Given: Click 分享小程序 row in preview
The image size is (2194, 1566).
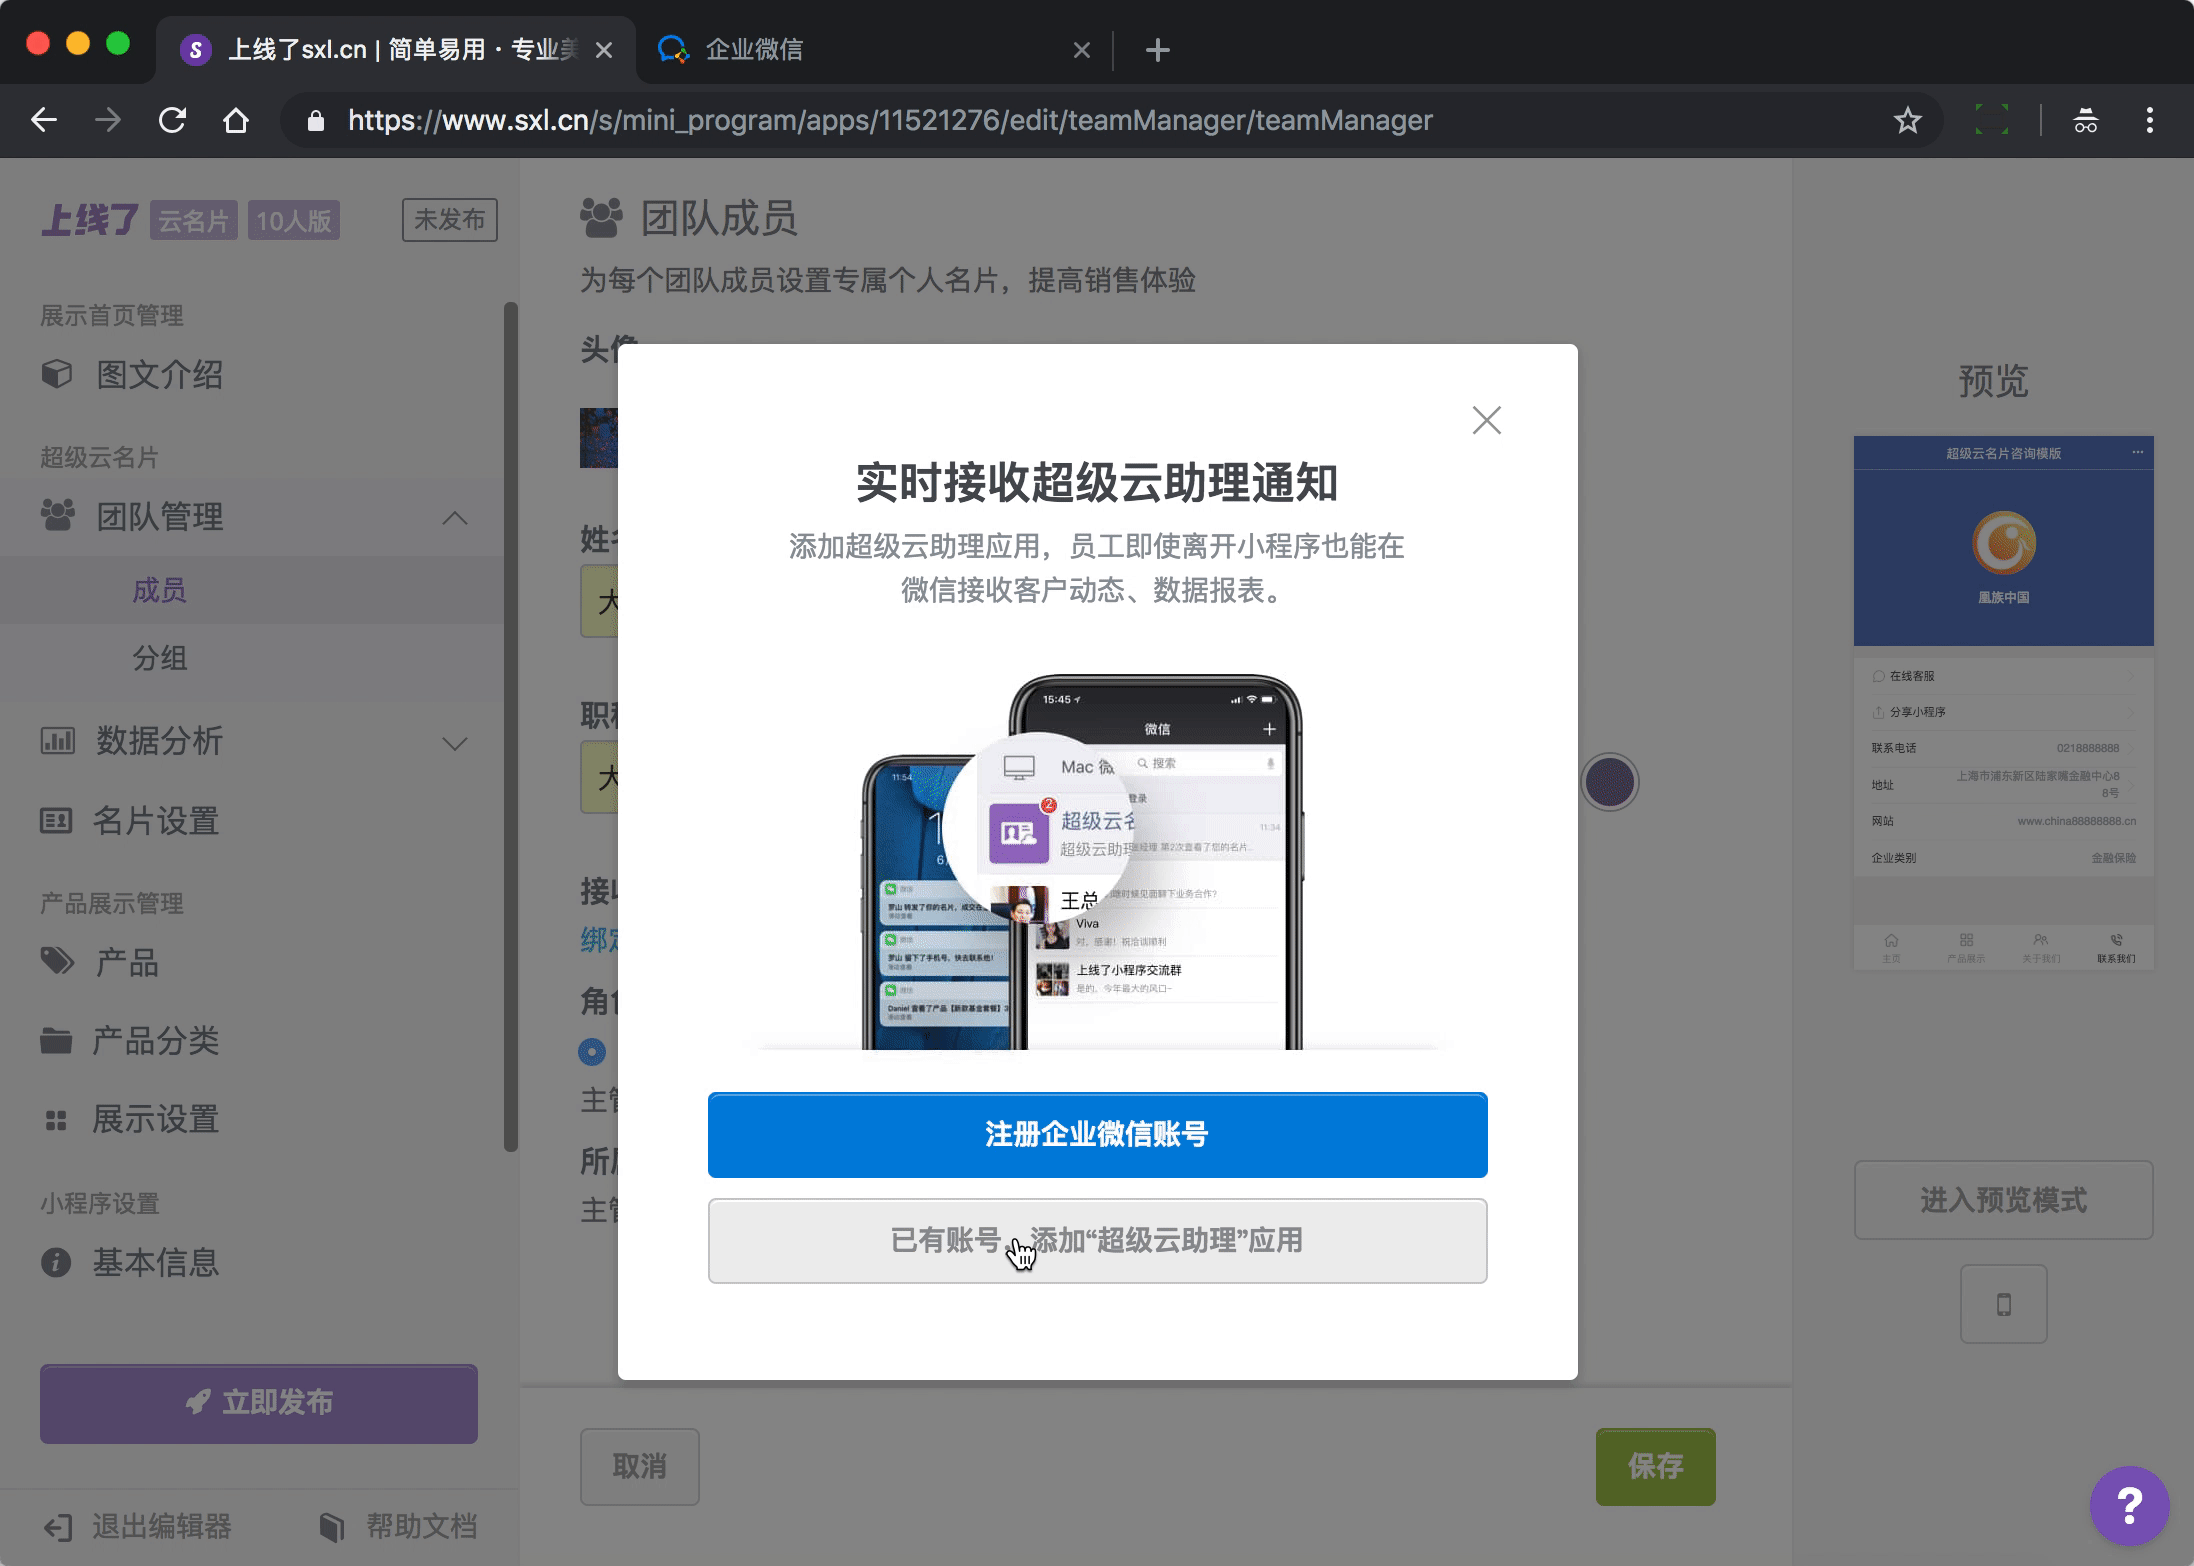Looking at the screenshot, I should point(2003,712).
